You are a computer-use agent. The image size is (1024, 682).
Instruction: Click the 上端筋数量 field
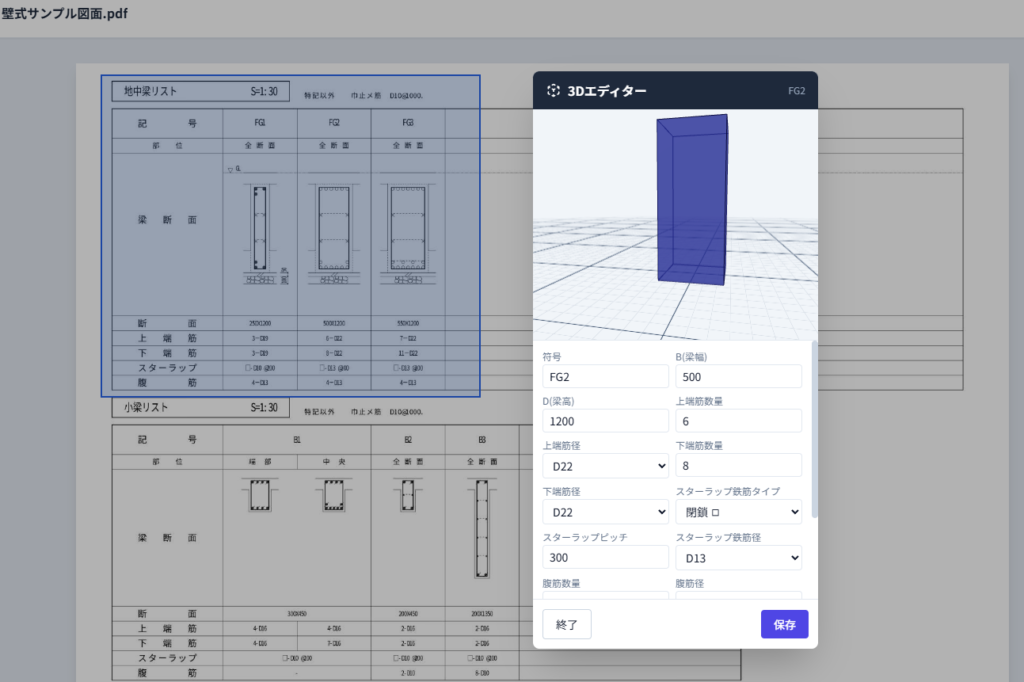point(738,421)
